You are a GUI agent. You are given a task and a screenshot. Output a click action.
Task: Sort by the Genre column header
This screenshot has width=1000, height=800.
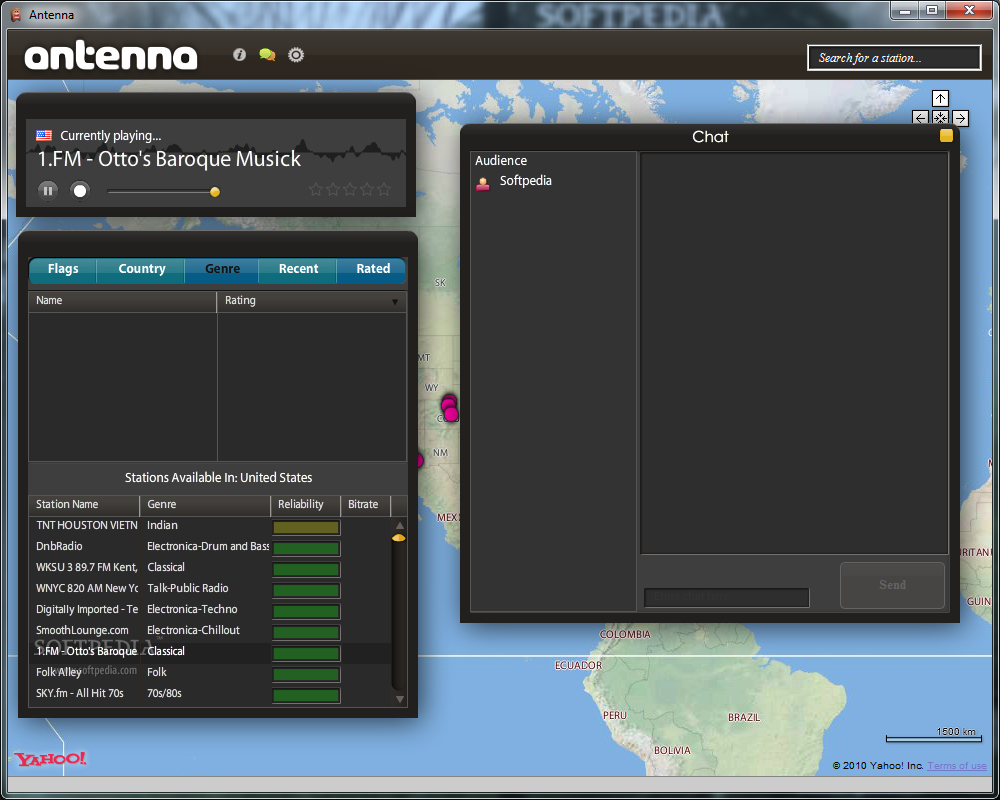tap(205, 505)
